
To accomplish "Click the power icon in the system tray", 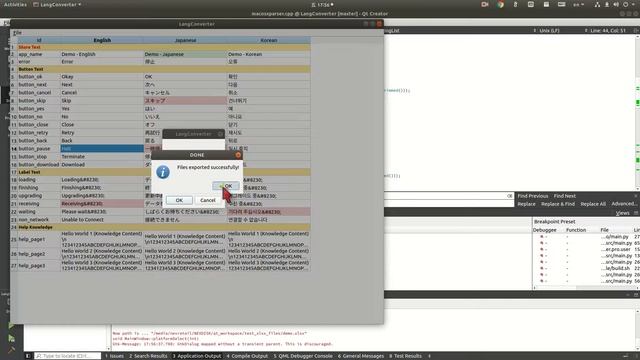I will click(x=625, y=4).
